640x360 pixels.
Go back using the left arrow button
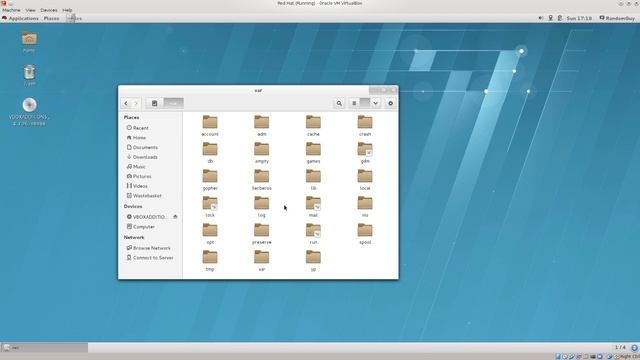(126, 103)
